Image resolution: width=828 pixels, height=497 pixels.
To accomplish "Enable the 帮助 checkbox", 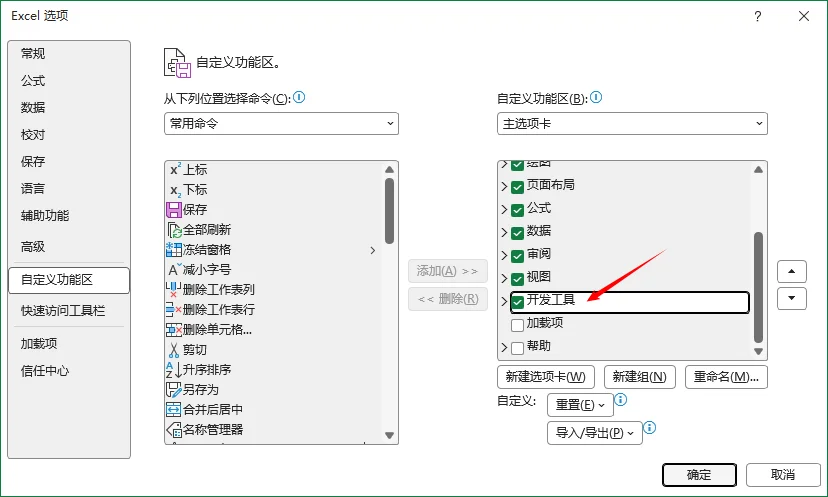I will [518, 348].
